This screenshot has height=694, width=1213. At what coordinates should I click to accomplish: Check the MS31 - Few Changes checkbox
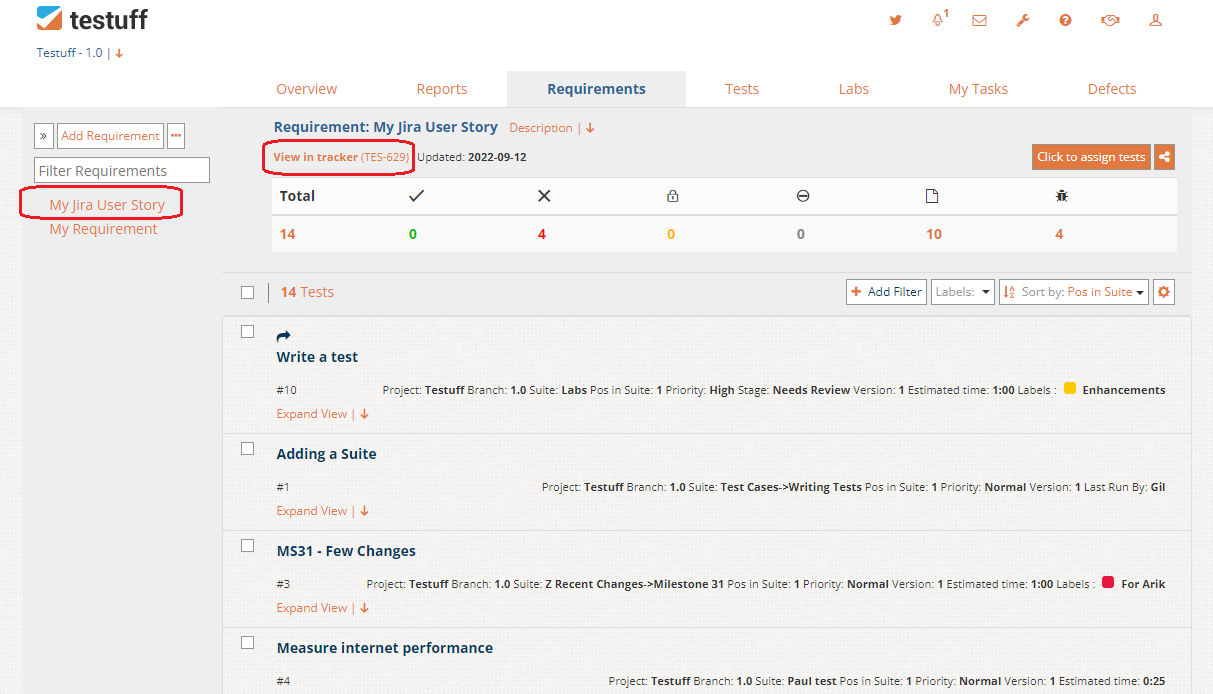(247, 545)
